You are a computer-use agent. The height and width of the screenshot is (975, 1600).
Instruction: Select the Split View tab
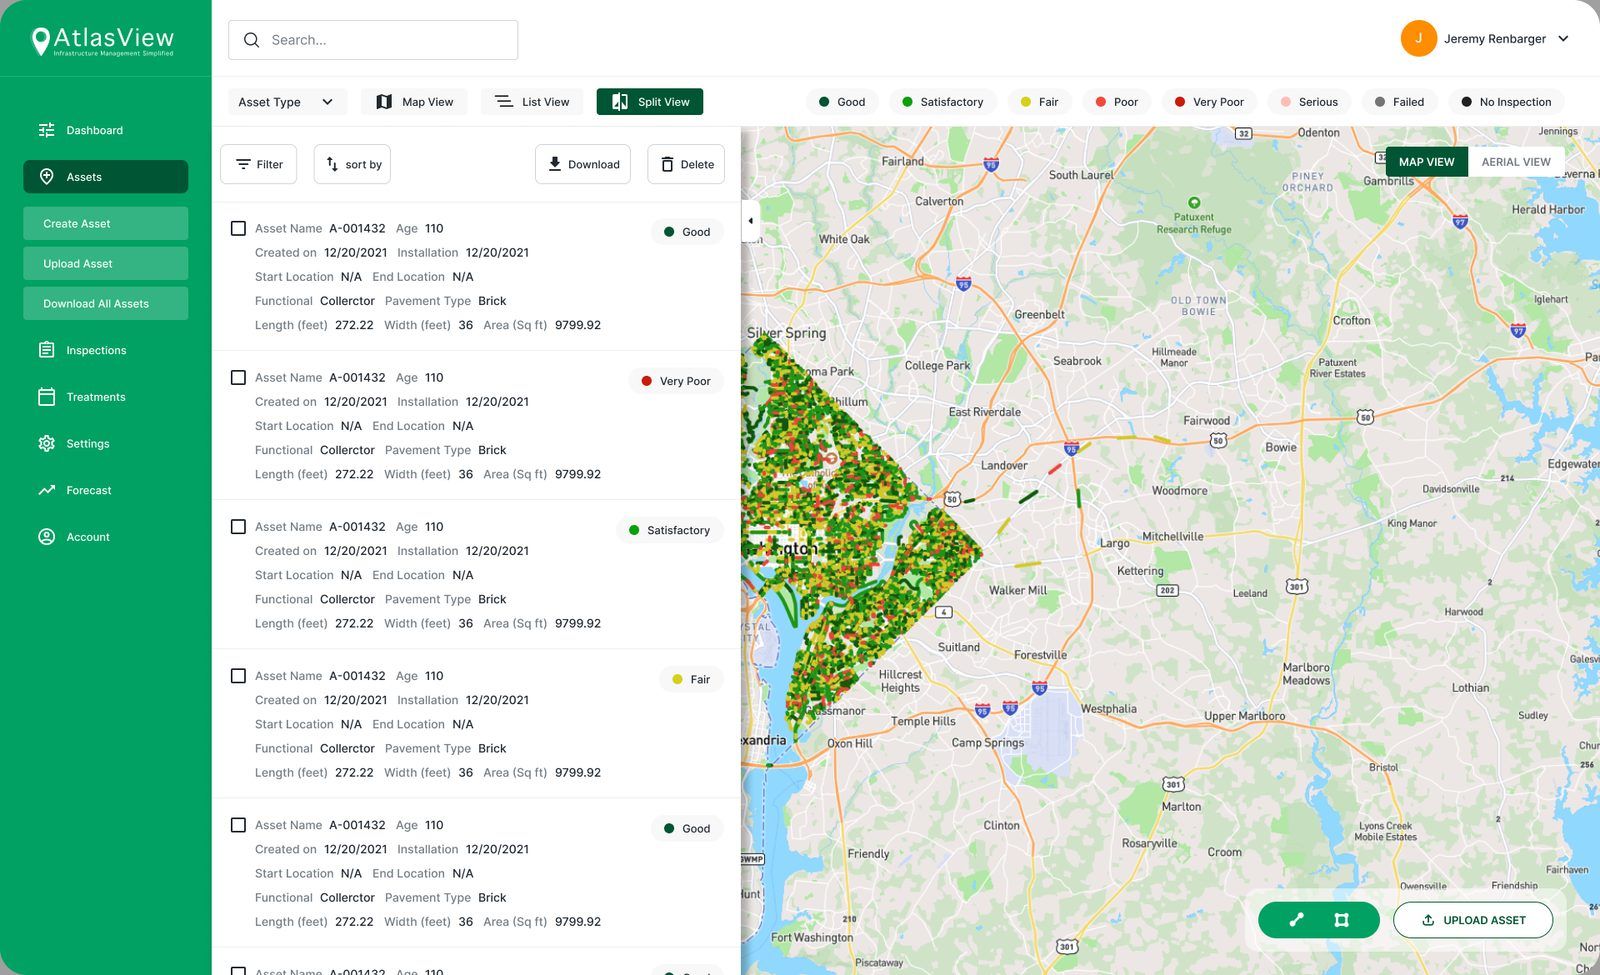650,102
